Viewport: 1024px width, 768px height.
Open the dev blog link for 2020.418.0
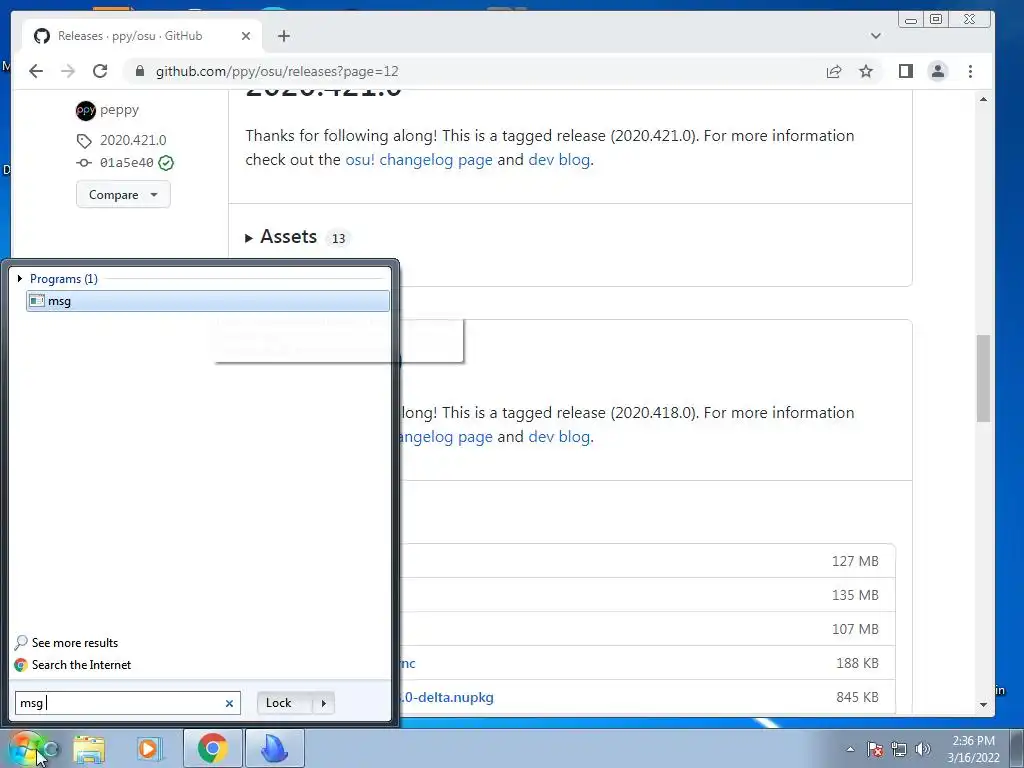pos(559,436)
